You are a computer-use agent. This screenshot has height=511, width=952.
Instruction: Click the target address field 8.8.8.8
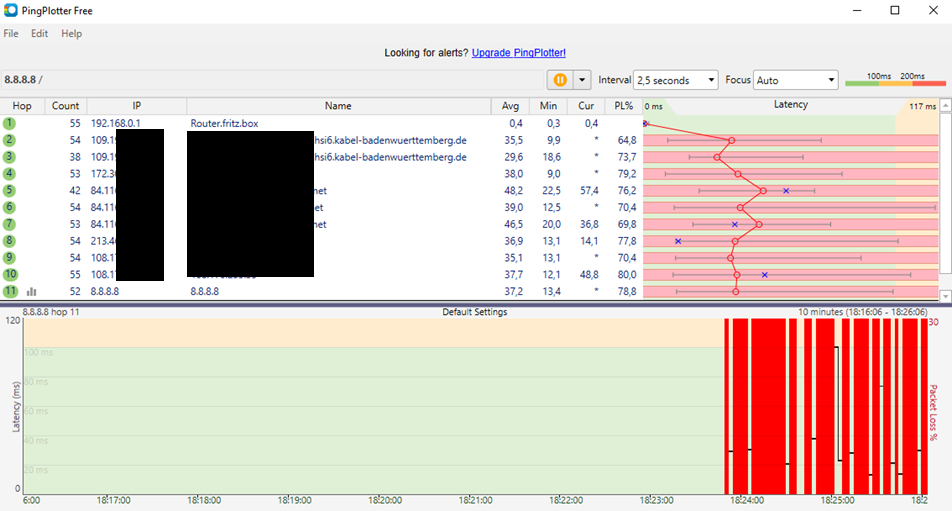pyautogui.click(x=272, y=80)
